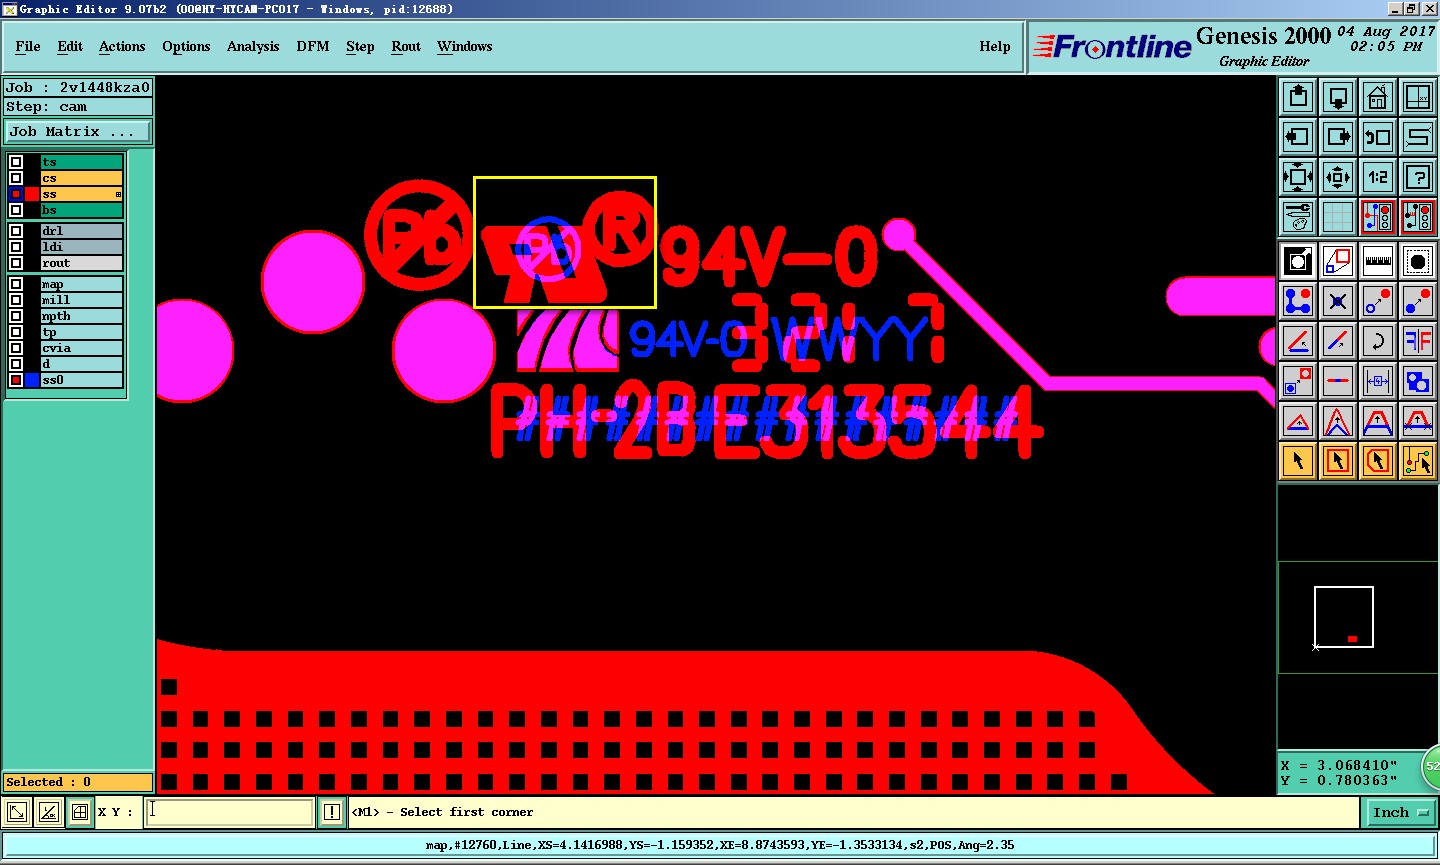Select the polygon area selection arrow tool
1440x865 pixels.
[1378, 461]
